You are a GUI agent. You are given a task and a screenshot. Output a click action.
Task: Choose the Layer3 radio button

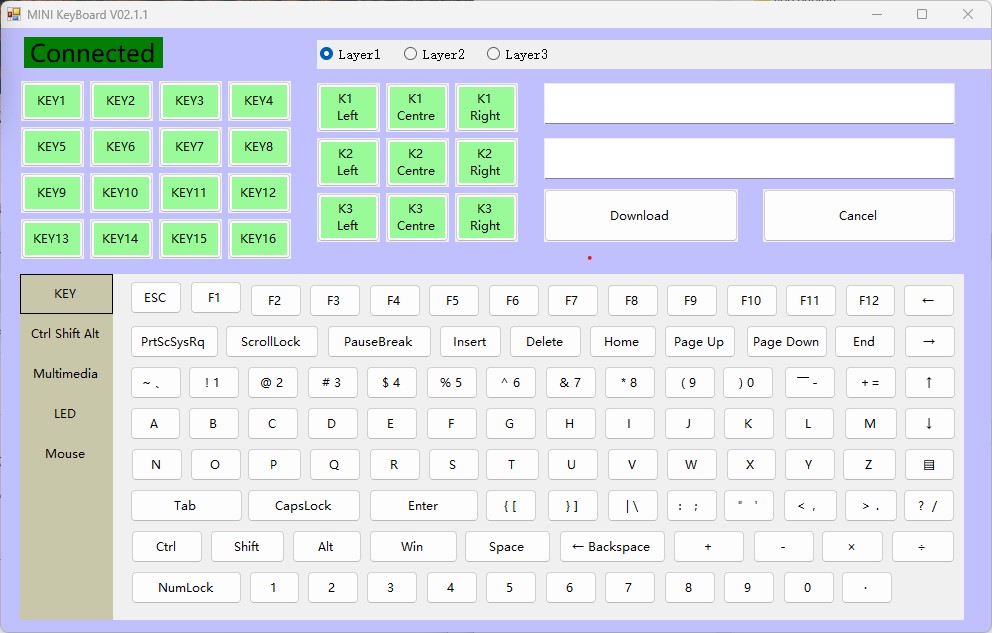[x=494, y=54]
